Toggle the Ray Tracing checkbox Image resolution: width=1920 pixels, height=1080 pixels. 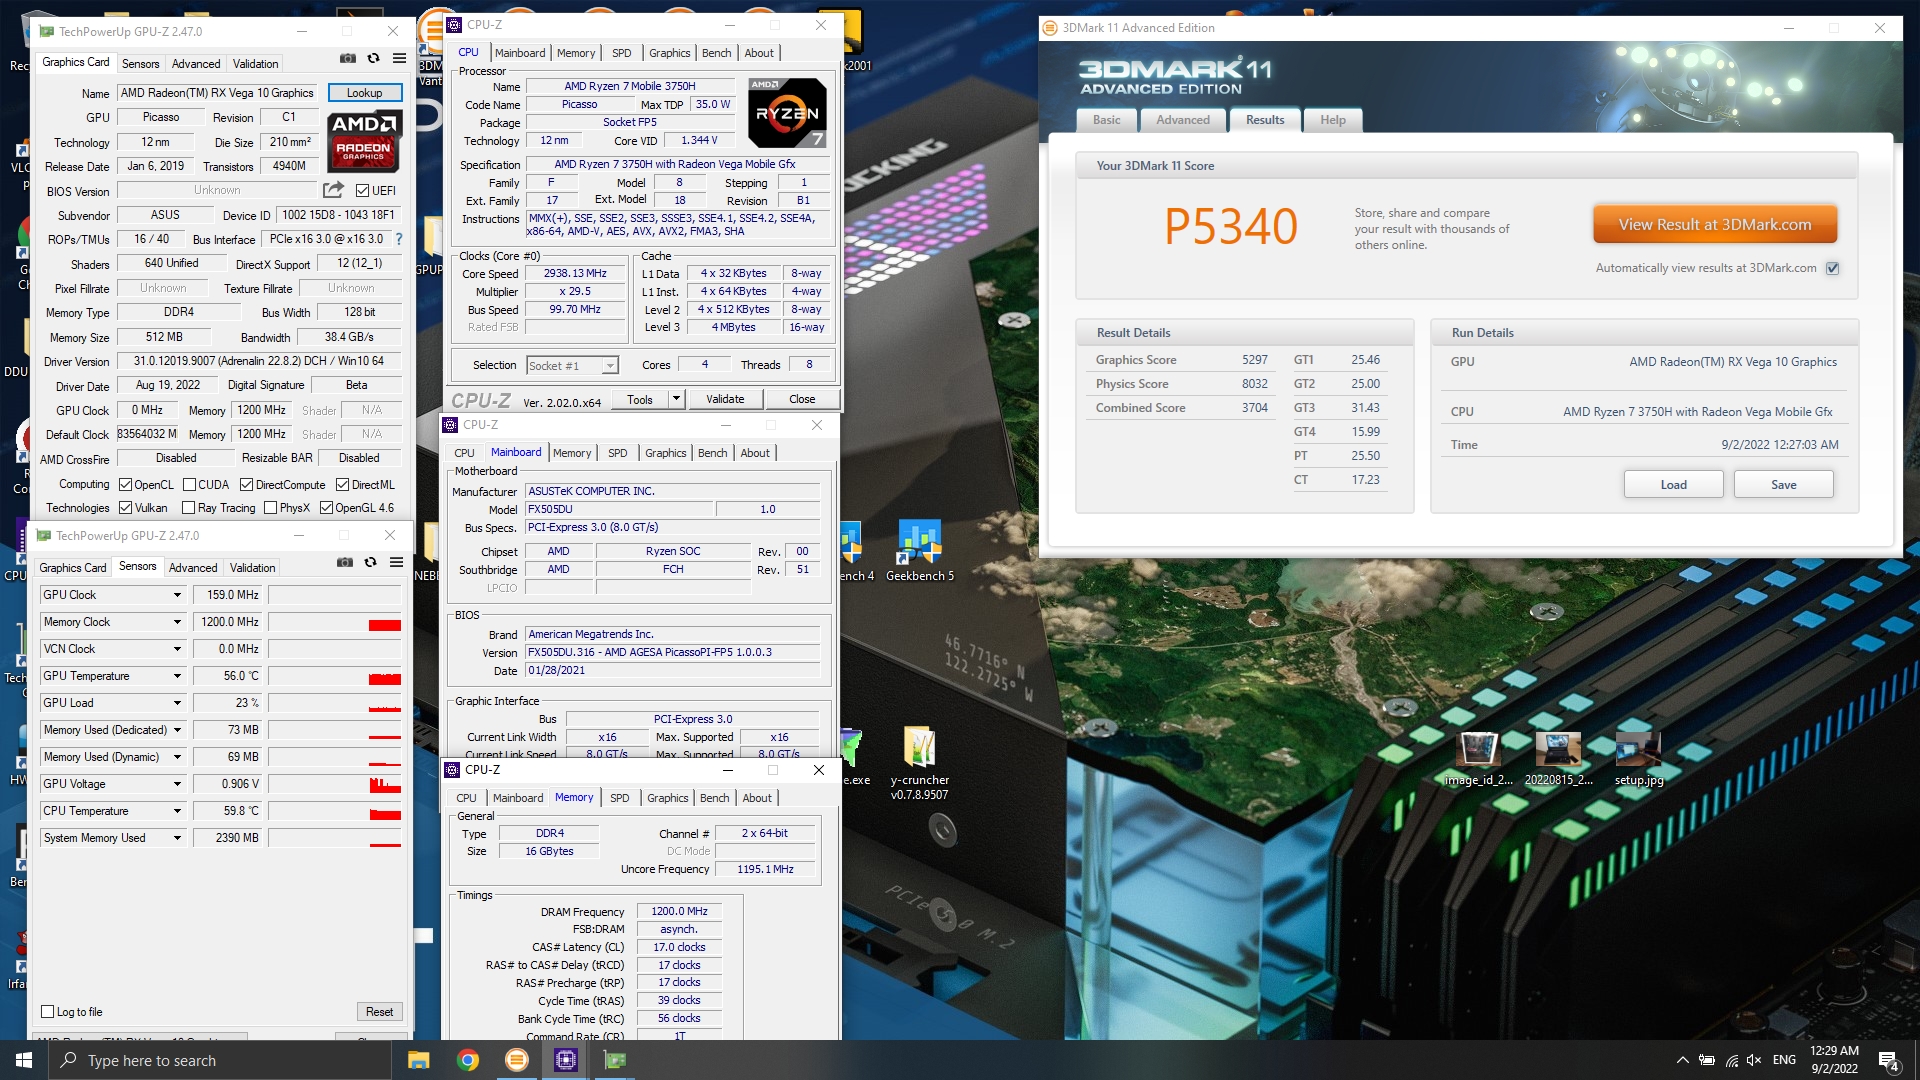point(188,508)
